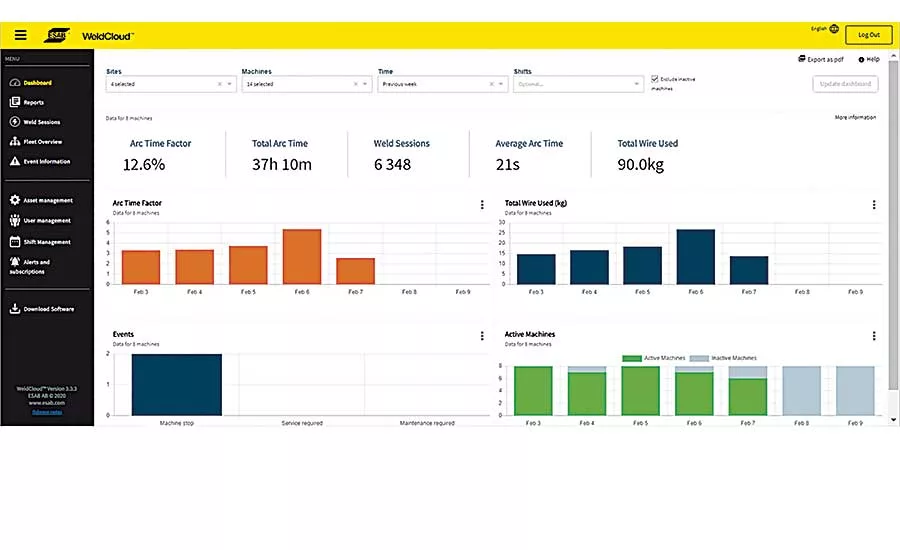Click Export as pdf link
This screenshot has width=900, height=550.
[825, 59]
